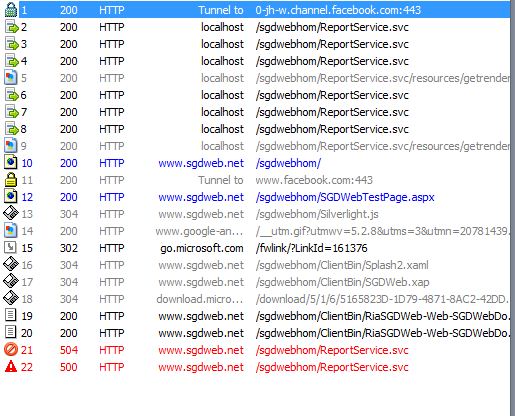Click the localhost host in session 3
515x416 pixels.
[222, 44]
